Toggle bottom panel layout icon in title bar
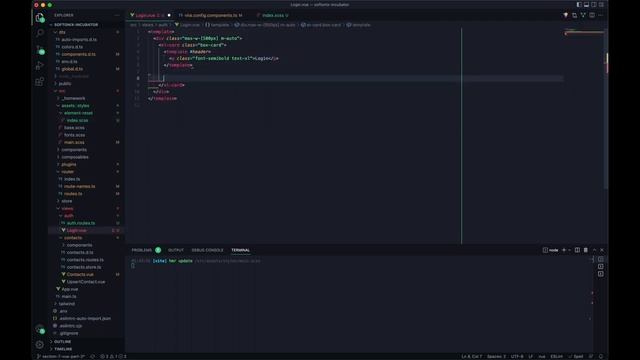 point(586,4)
